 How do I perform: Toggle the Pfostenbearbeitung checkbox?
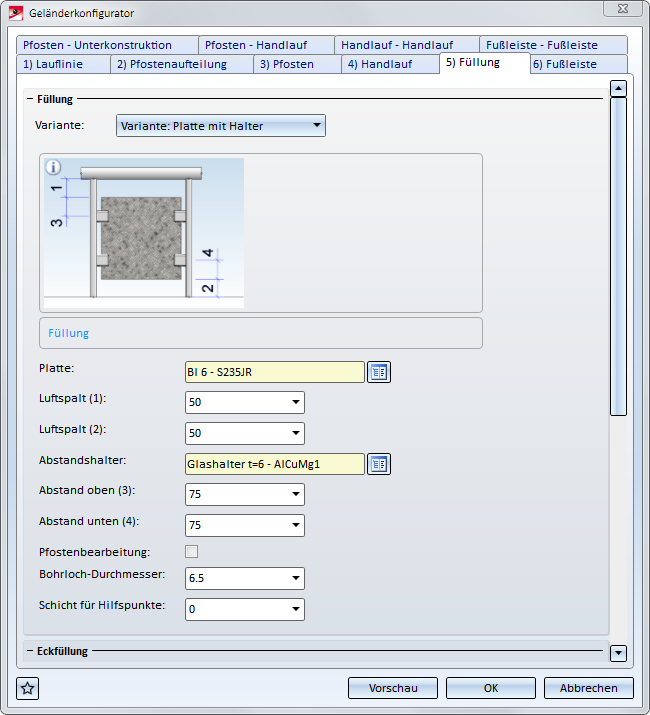(x=192, y=551)
